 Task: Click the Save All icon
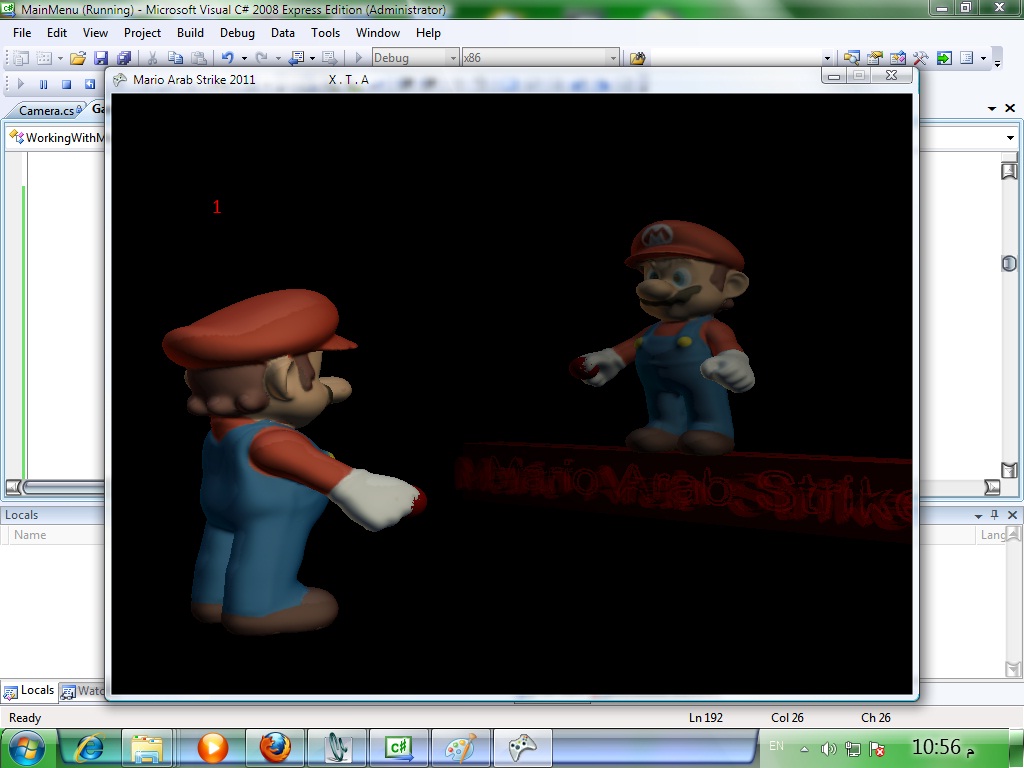123,58
